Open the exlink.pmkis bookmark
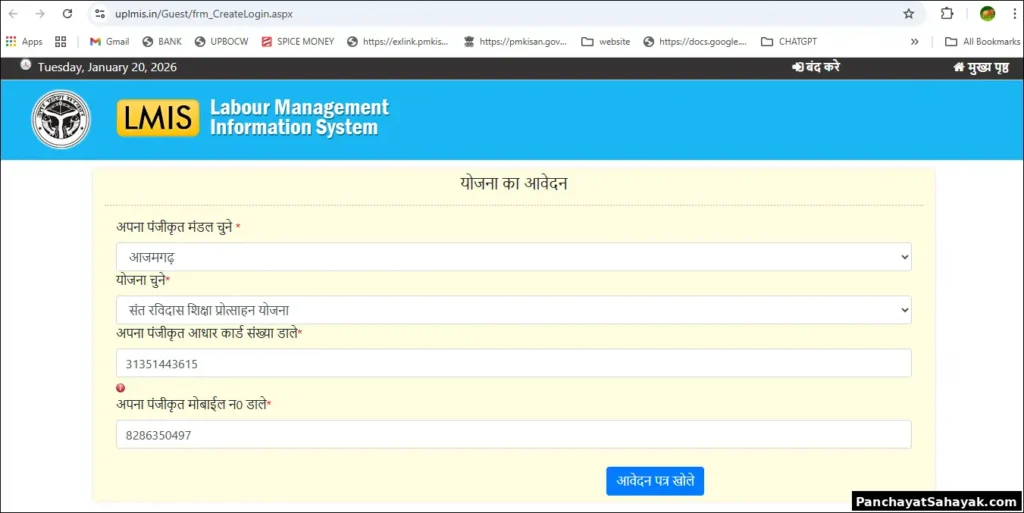This screenshot has height=513, width=1024. tap(398, 41)
